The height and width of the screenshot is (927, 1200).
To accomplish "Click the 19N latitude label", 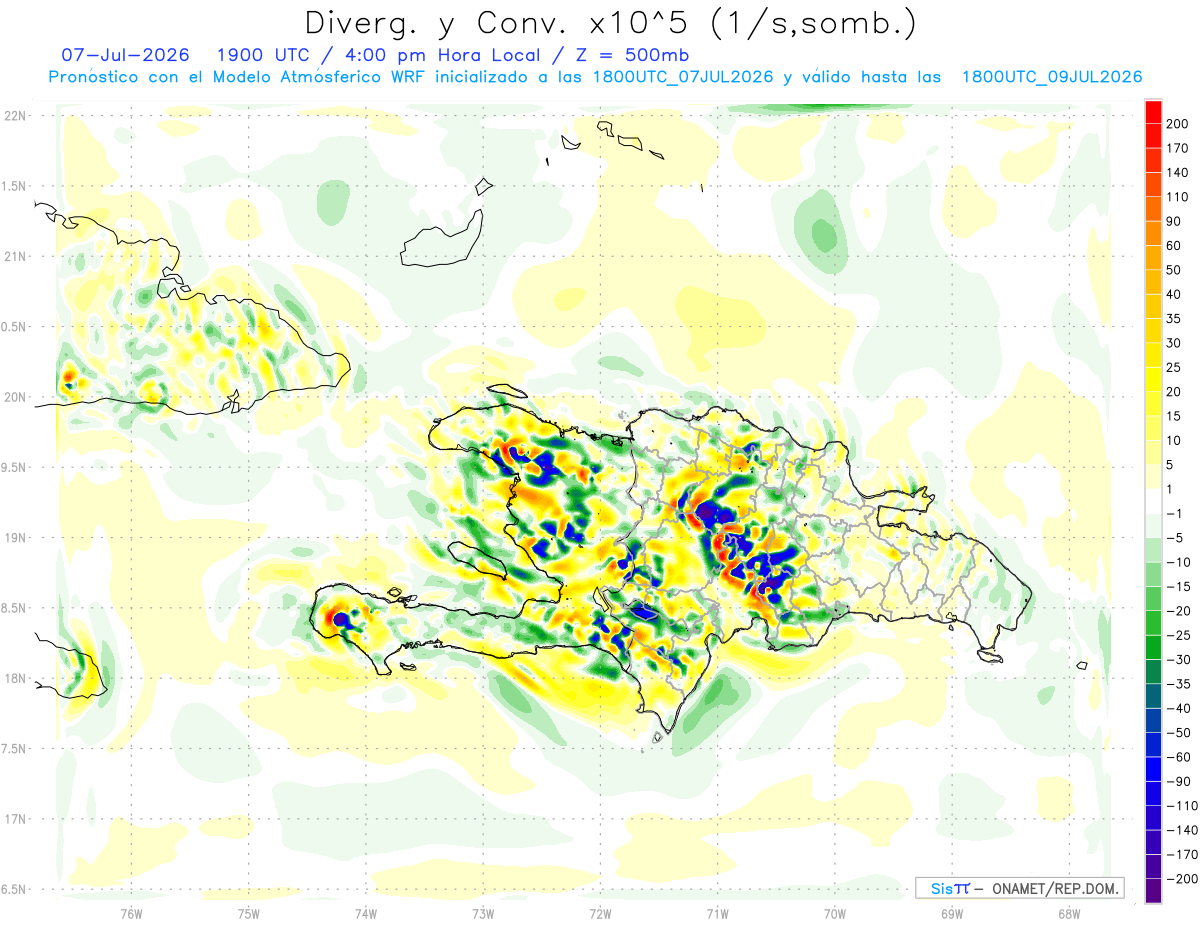I will [x=14, y=538].
